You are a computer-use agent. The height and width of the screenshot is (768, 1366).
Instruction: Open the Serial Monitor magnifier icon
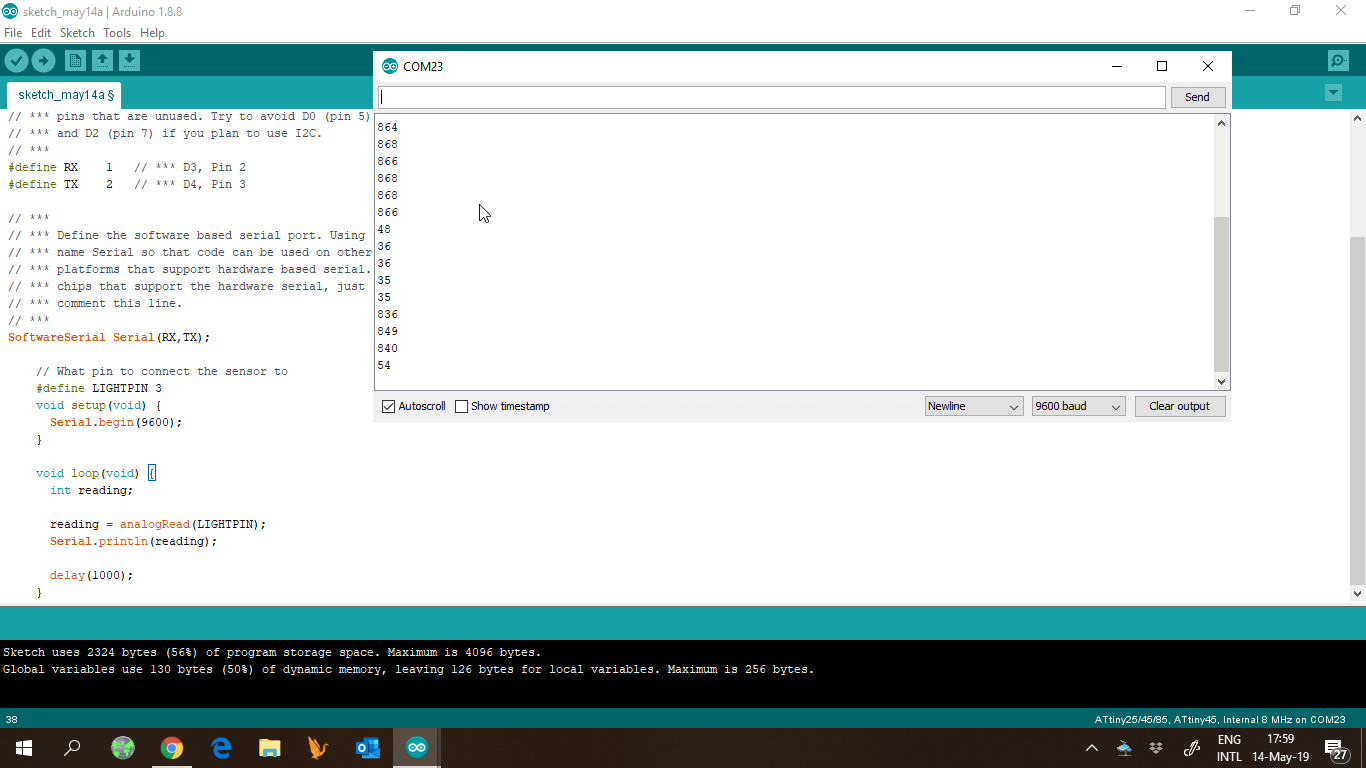pos(1338,61)
